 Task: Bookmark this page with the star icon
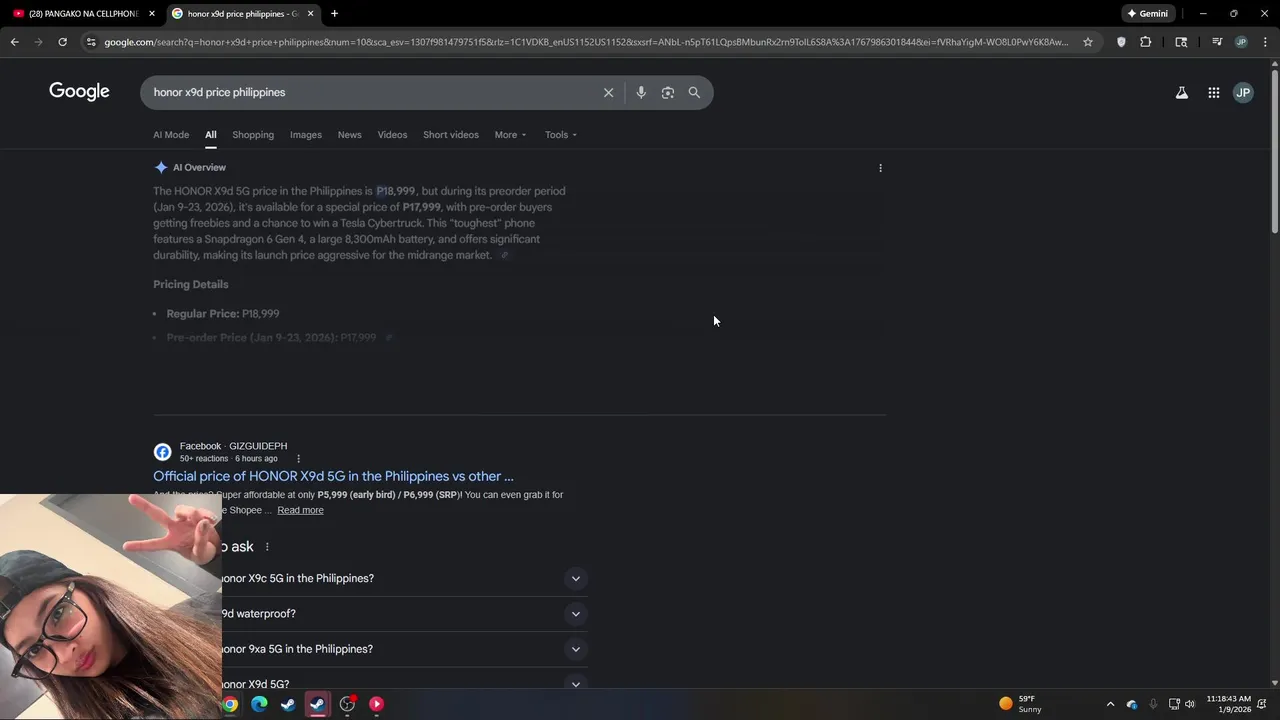click(1088, 42)
